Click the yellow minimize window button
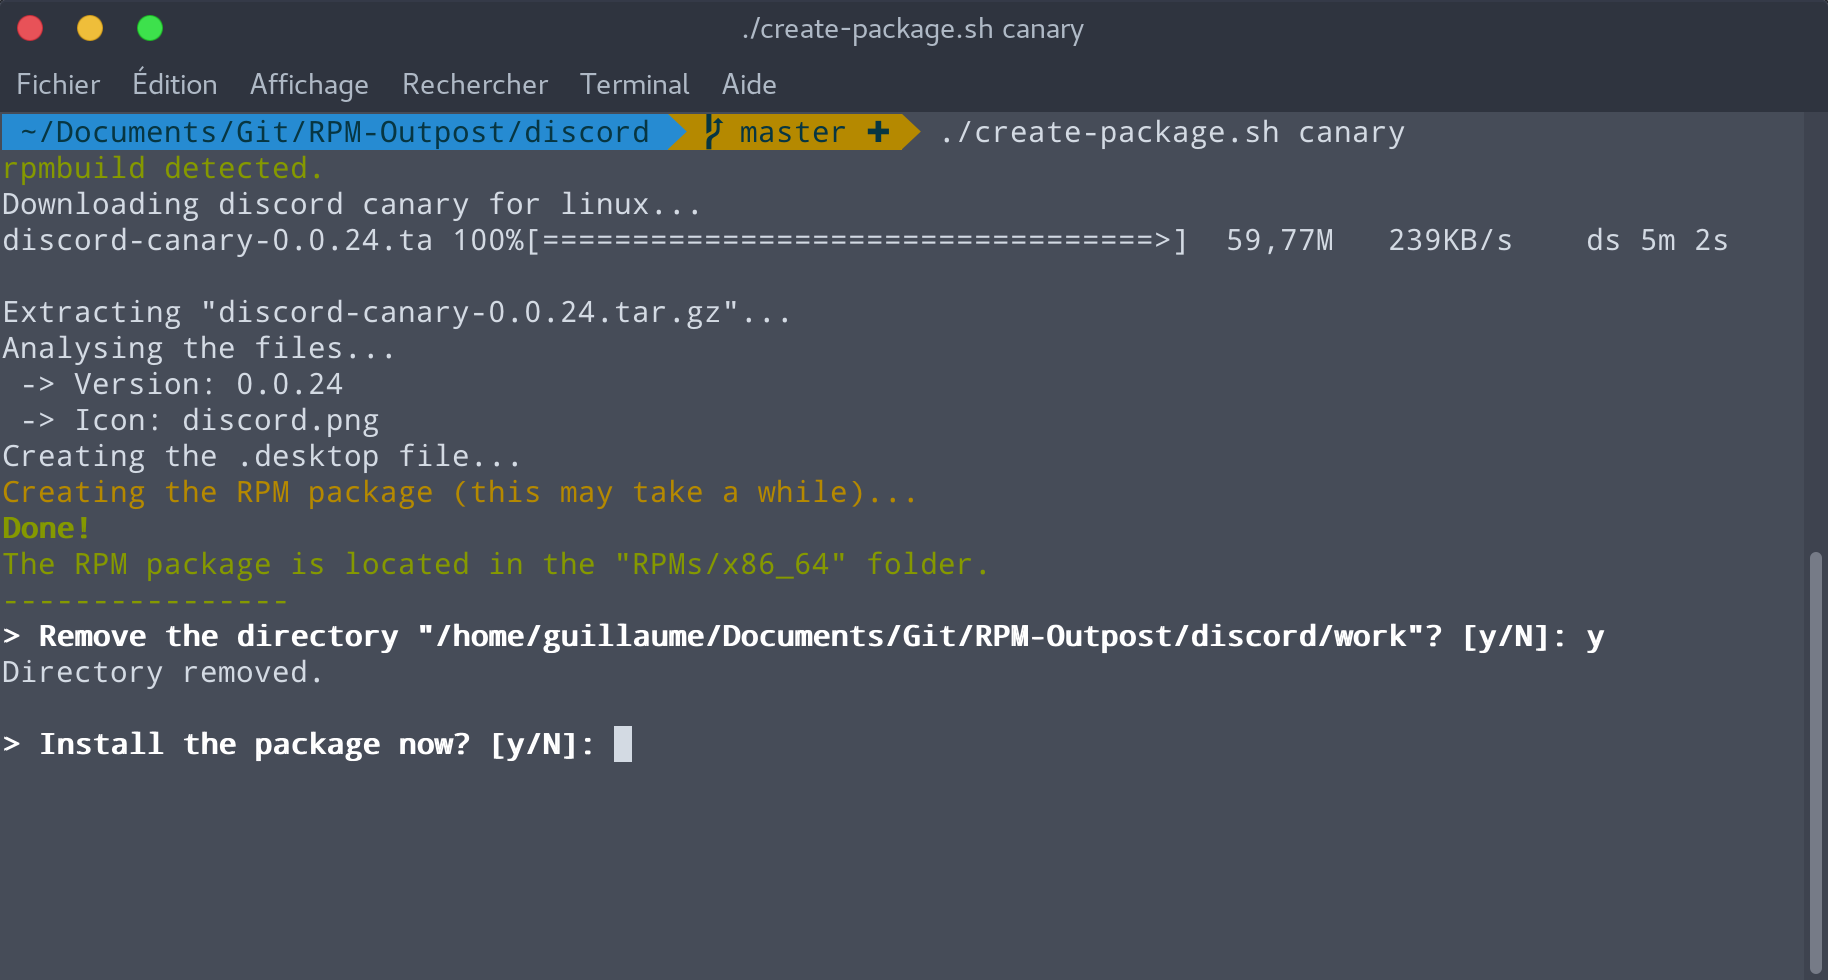Viewport: 1828px width, 980px height. tap(90, 28)
